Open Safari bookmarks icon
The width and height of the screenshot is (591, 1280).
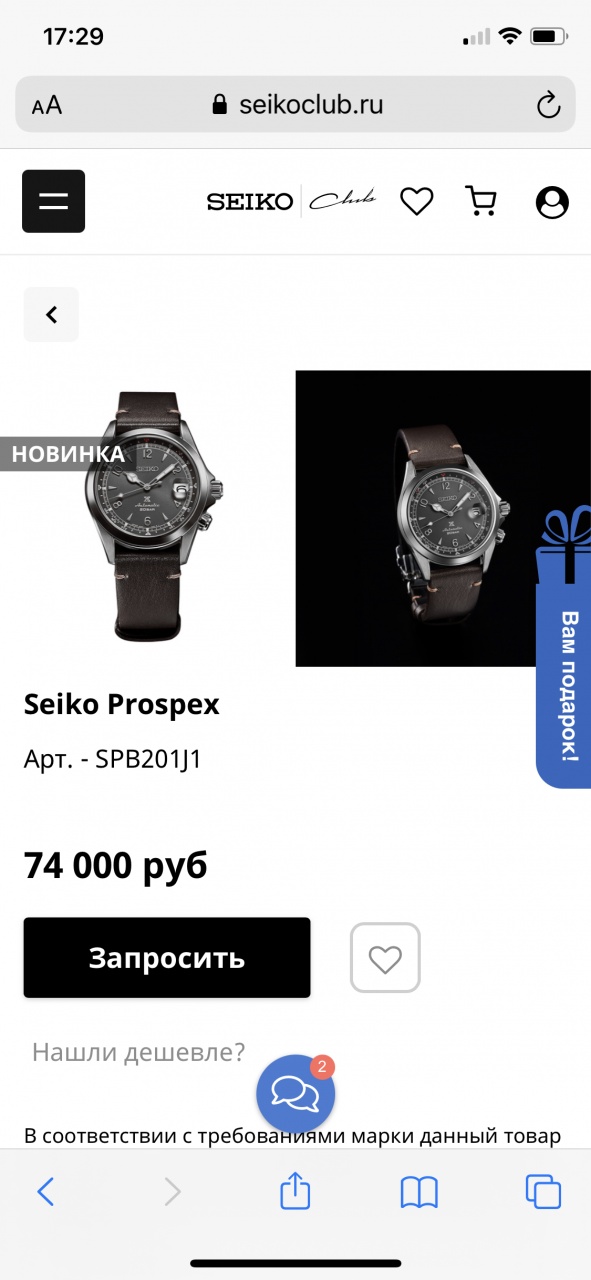[x=419, y=1191]
